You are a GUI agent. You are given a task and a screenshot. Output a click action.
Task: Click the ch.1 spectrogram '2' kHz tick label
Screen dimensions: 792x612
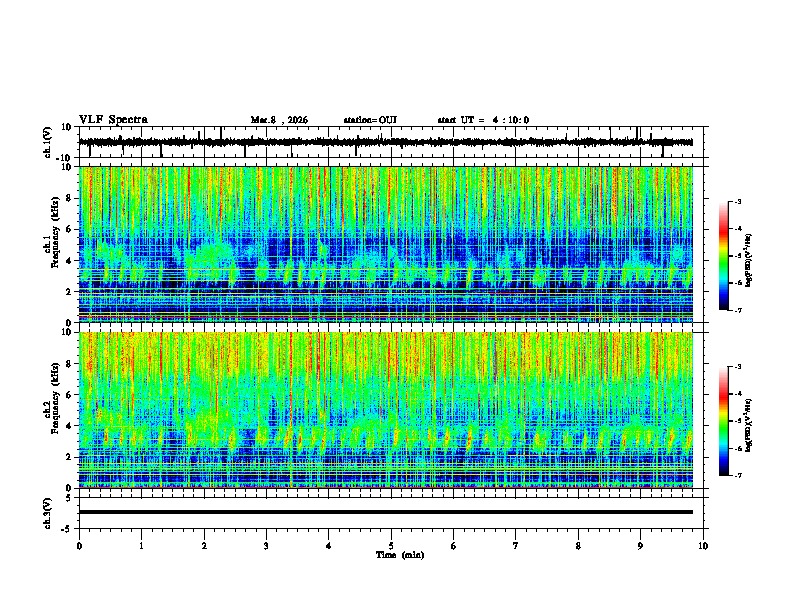point(69,292)
